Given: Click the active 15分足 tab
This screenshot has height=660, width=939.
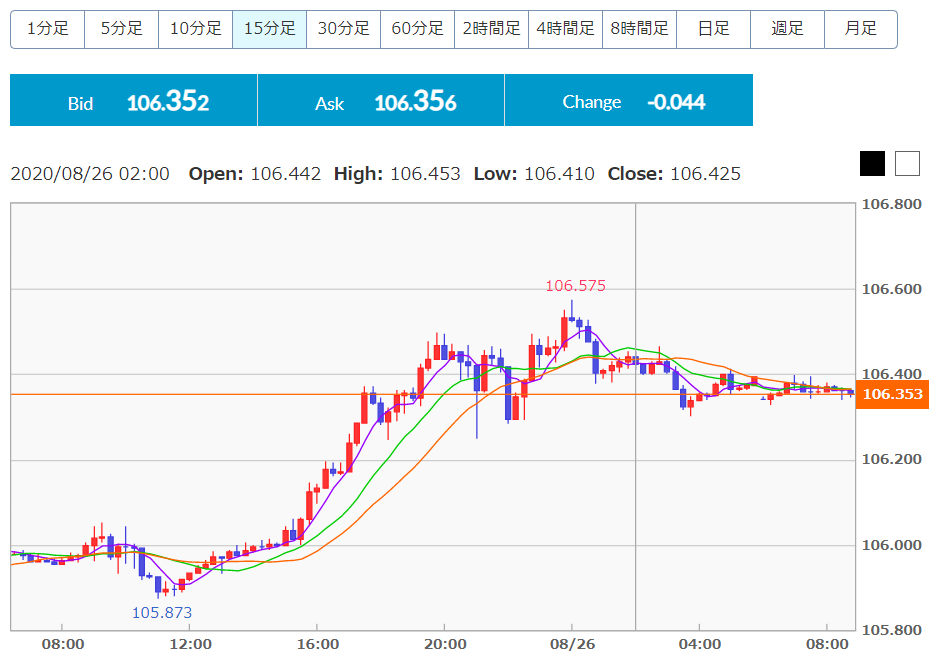Looking at the screenshot, I should point(269,29).
